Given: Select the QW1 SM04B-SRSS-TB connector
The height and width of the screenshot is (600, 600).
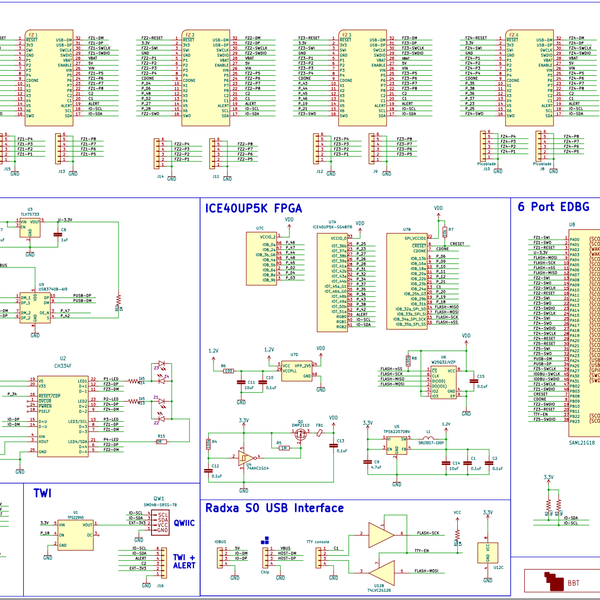Looking at the screenshot, I should [x=160, y=522].
